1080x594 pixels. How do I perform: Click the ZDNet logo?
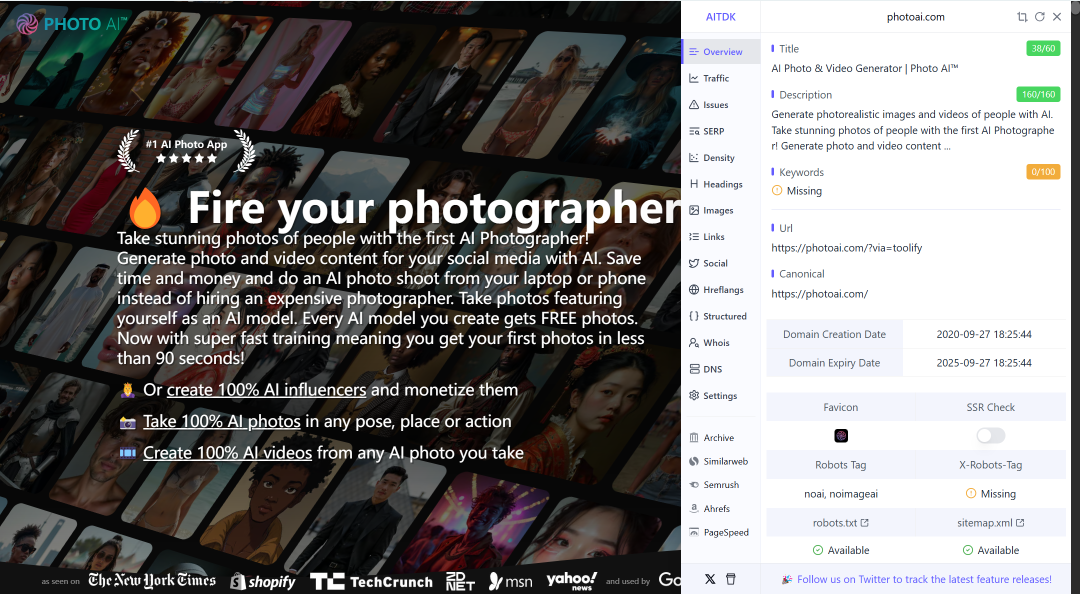pyautogui.click(x=460, y=582)
